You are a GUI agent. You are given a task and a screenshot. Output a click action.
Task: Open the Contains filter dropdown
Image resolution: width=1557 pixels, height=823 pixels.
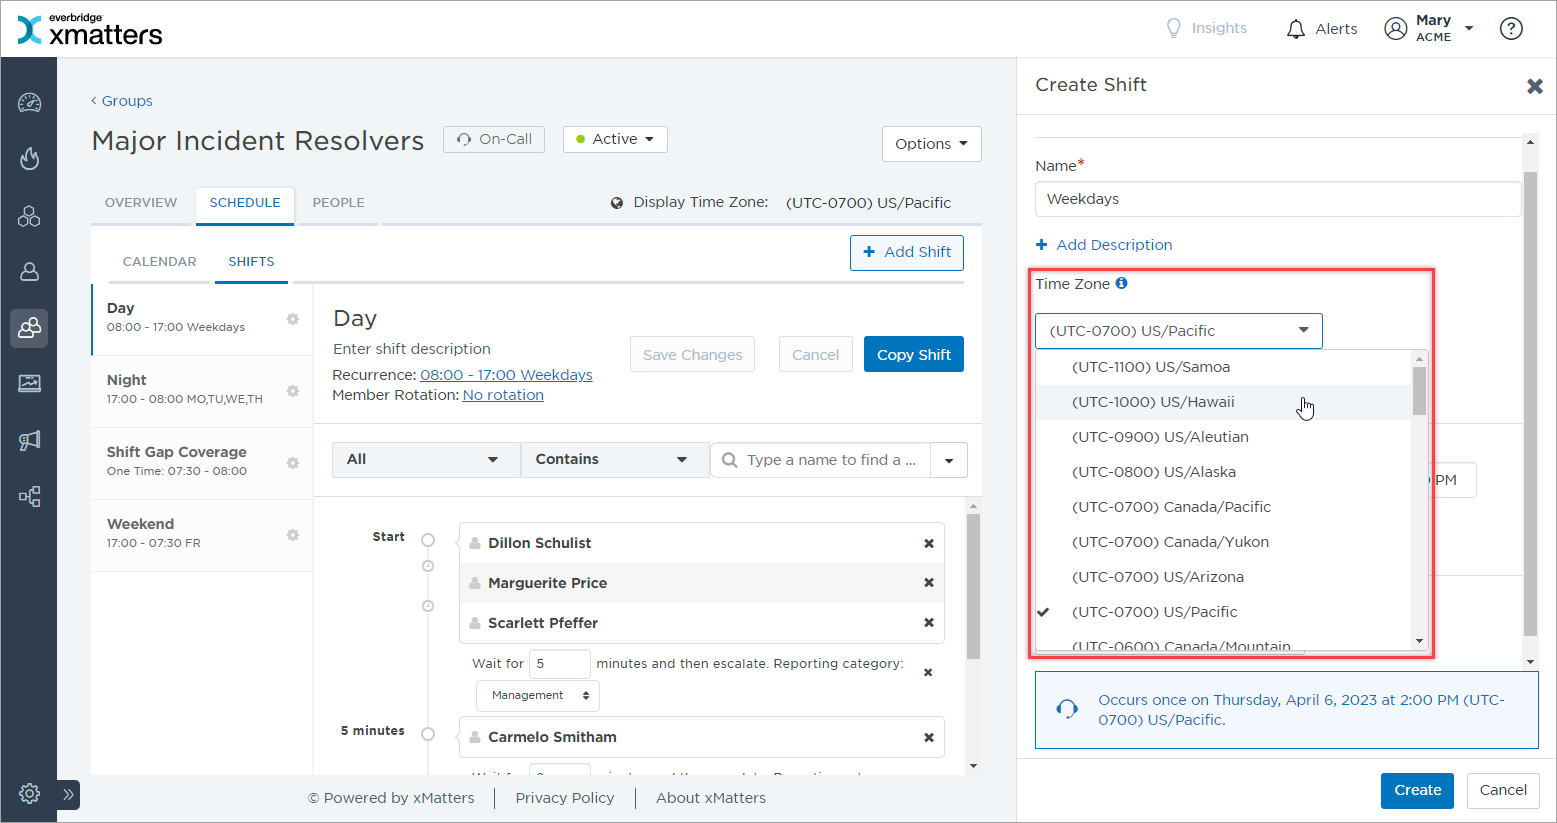pos(614,459)
